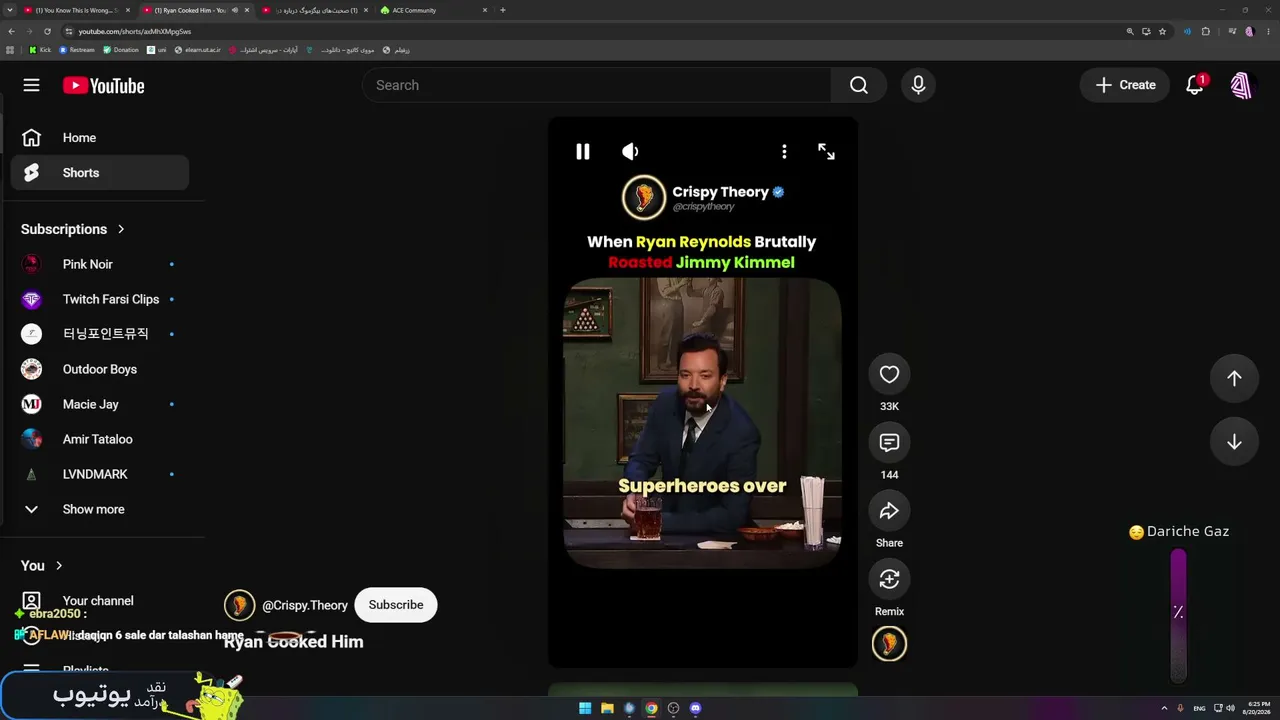Viewport: 1280px width, 720px height.
Task: Go back in the browser
Action: click(11, 31)
